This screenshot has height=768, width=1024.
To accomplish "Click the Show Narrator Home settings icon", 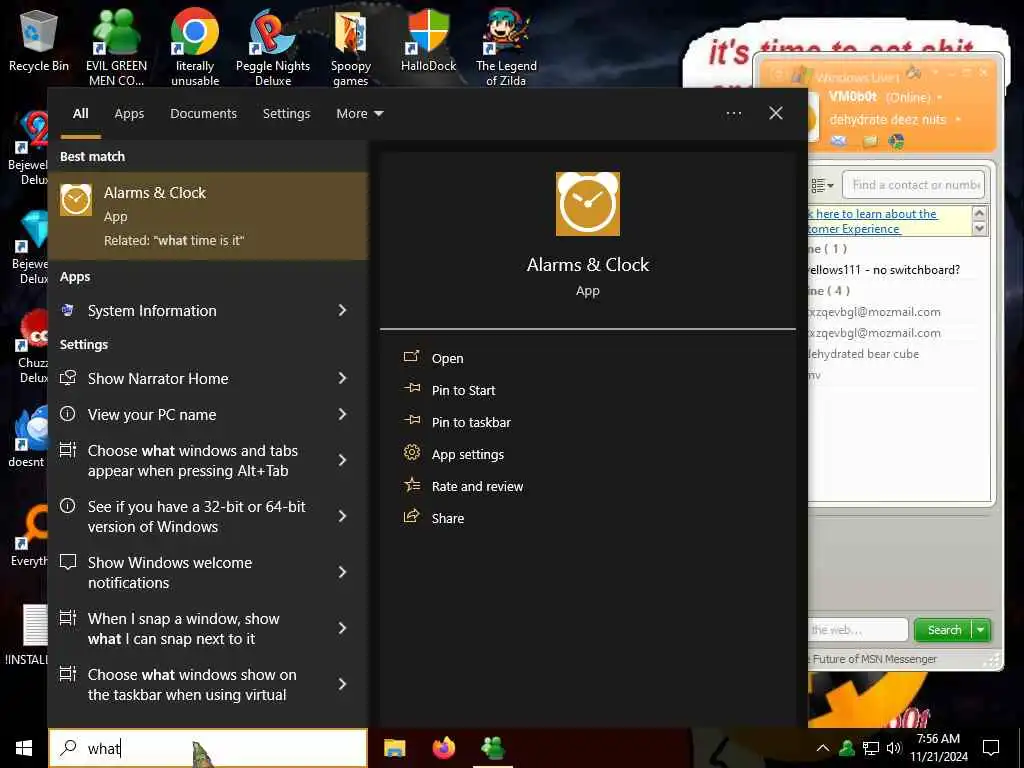I will [68, 378].
